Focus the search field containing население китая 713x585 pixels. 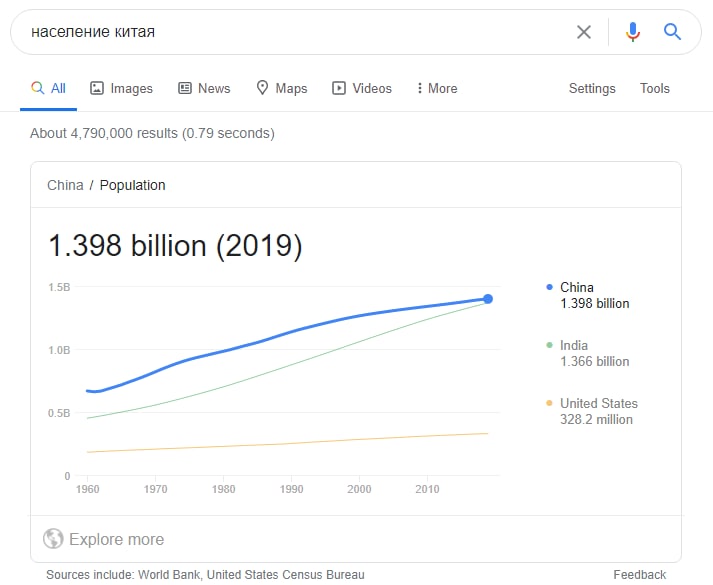pyautogui.click(x=296, y=32)
